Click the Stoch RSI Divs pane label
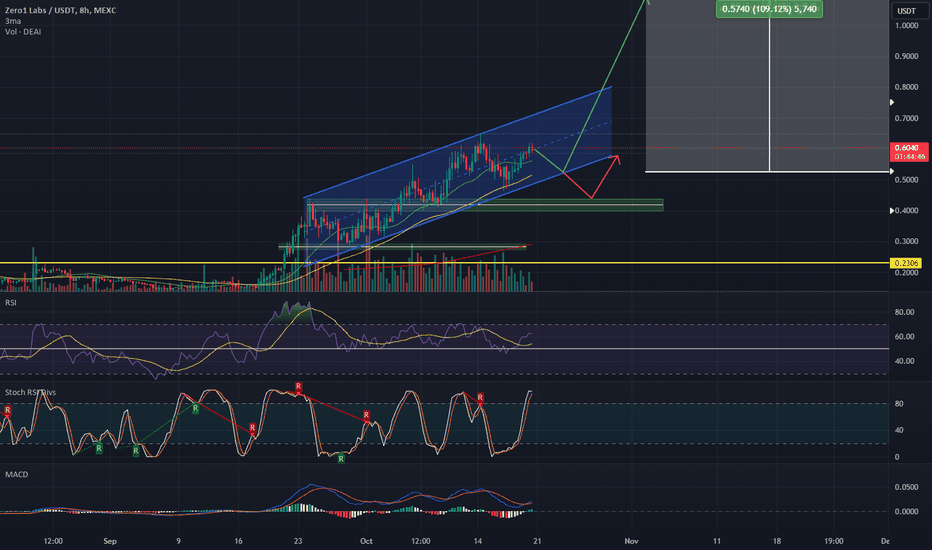932x550 pixels. [30, 392]
